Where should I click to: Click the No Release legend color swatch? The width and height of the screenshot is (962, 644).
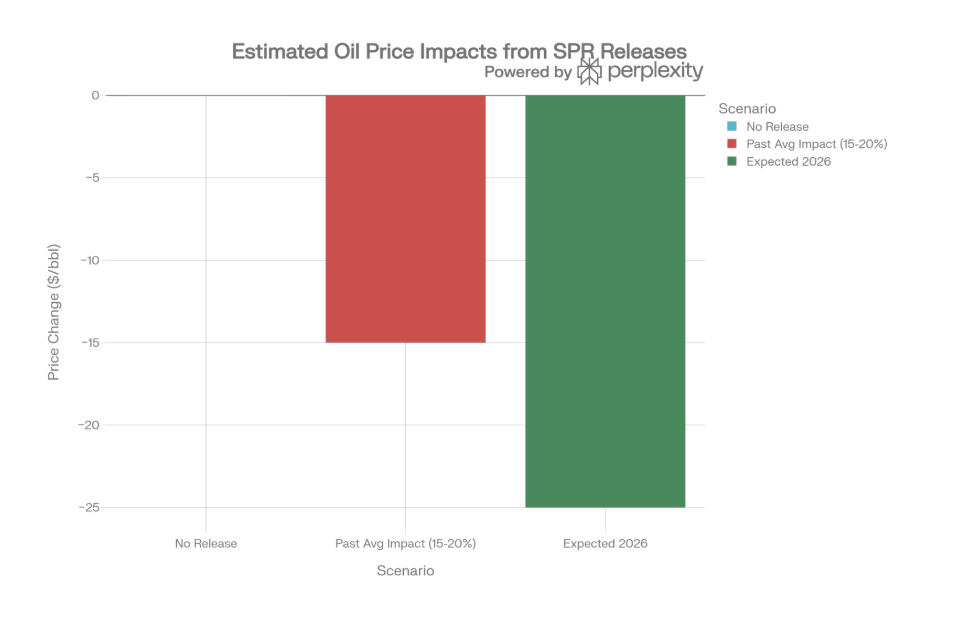pyautogui.click(x=732, y=127)
